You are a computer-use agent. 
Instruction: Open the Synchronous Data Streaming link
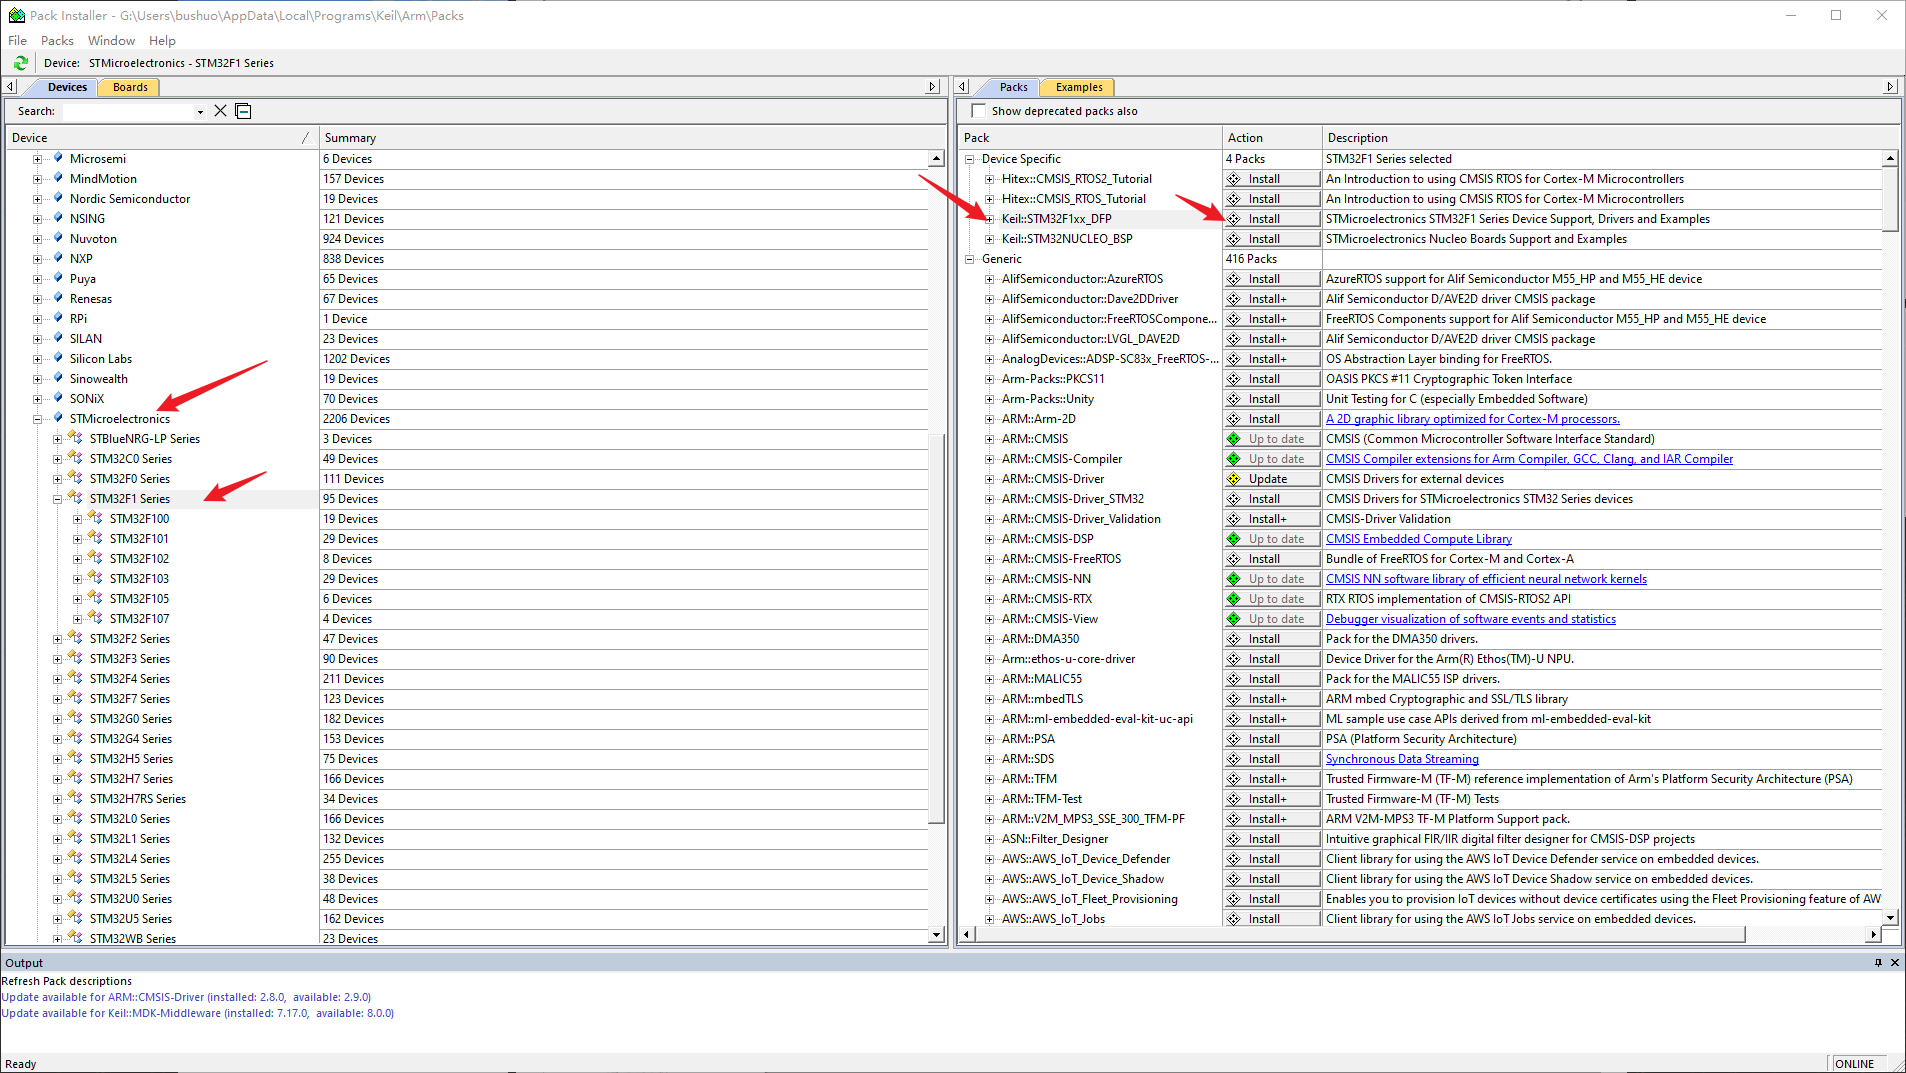click(x=1402, y=759)
